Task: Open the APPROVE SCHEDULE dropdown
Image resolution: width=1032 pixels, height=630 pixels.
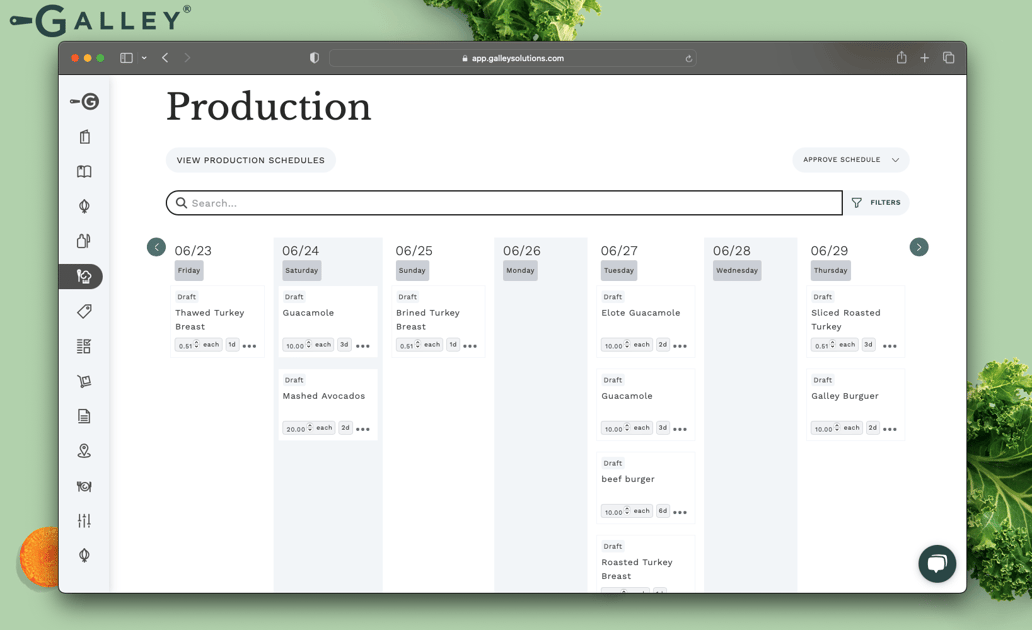Action: pos(851,160)
